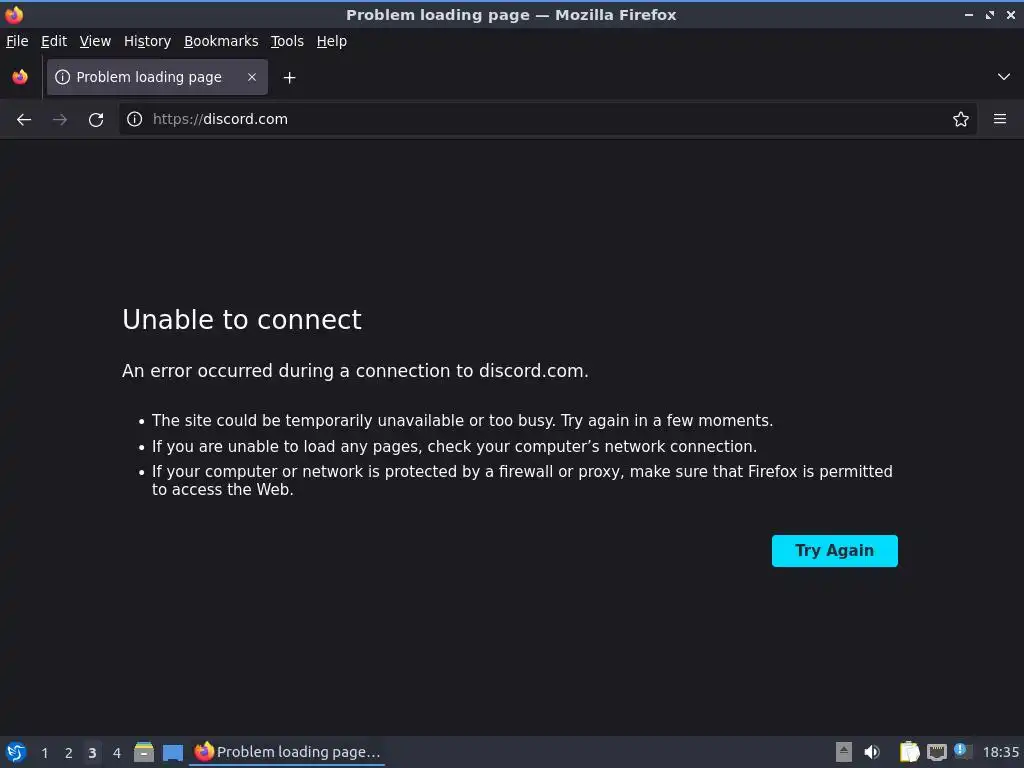Open the View menu
The width and height of the screenshot is (1024, 768).
(x=95, y=41)
